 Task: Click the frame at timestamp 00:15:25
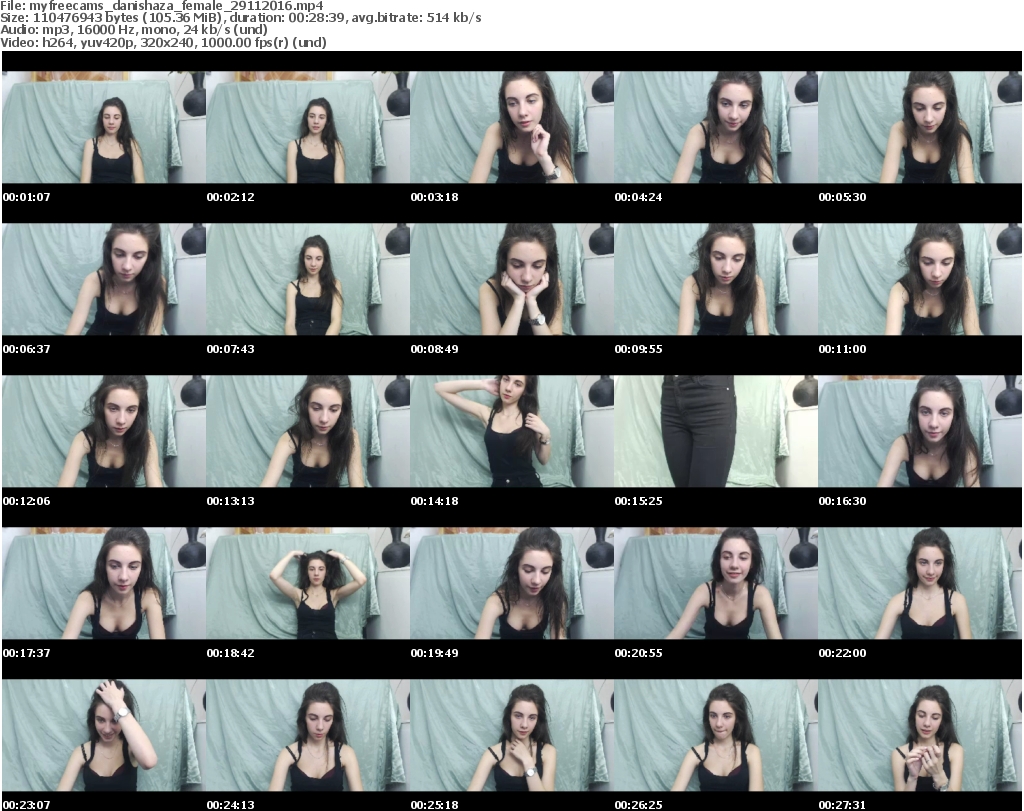(715, 431)
